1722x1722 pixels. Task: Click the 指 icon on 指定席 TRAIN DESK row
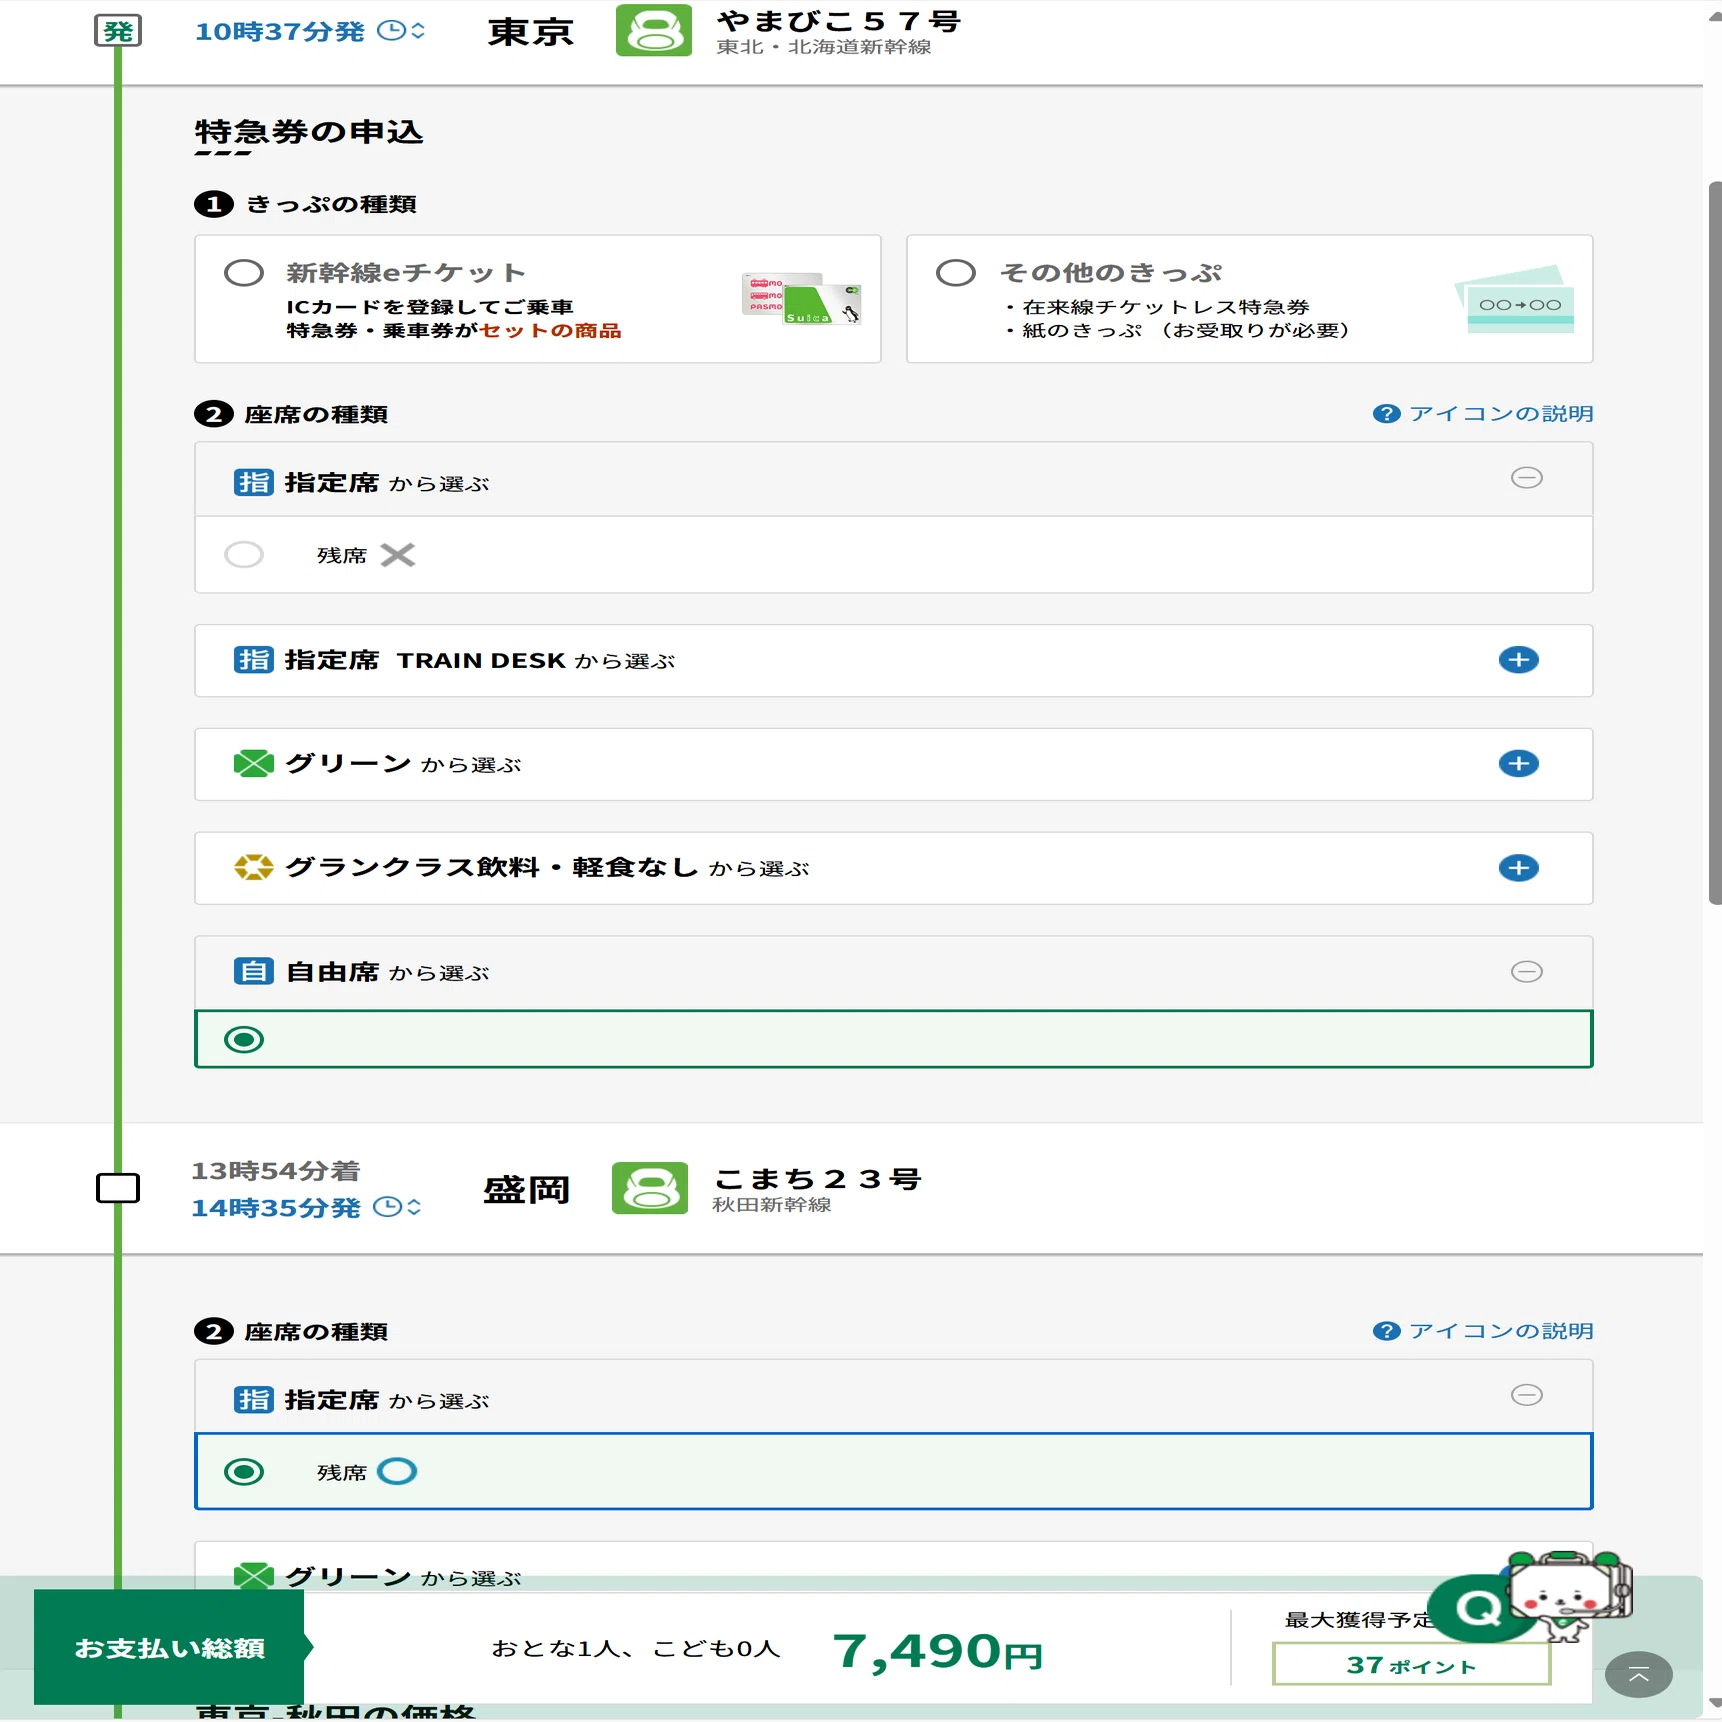click(253, 660)
